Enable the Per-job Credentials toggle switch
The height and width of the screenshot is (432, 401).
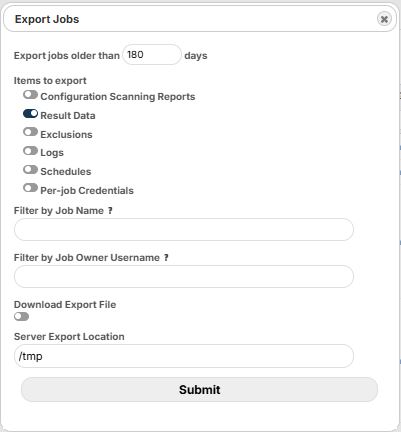[x=30, y=188]
